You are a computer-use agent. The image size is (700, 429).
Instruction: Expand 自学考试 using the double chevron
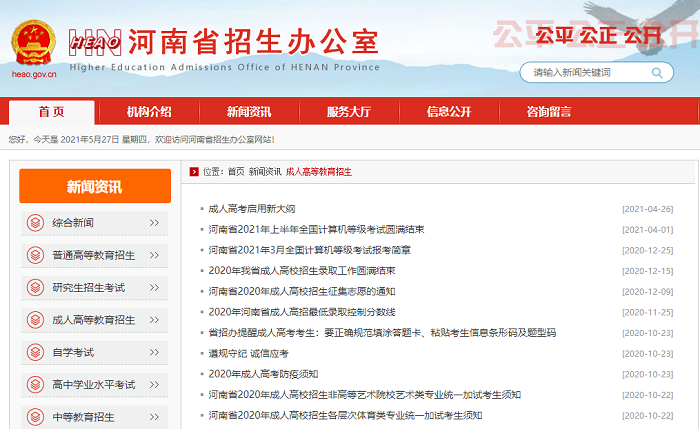coord(153,352)
